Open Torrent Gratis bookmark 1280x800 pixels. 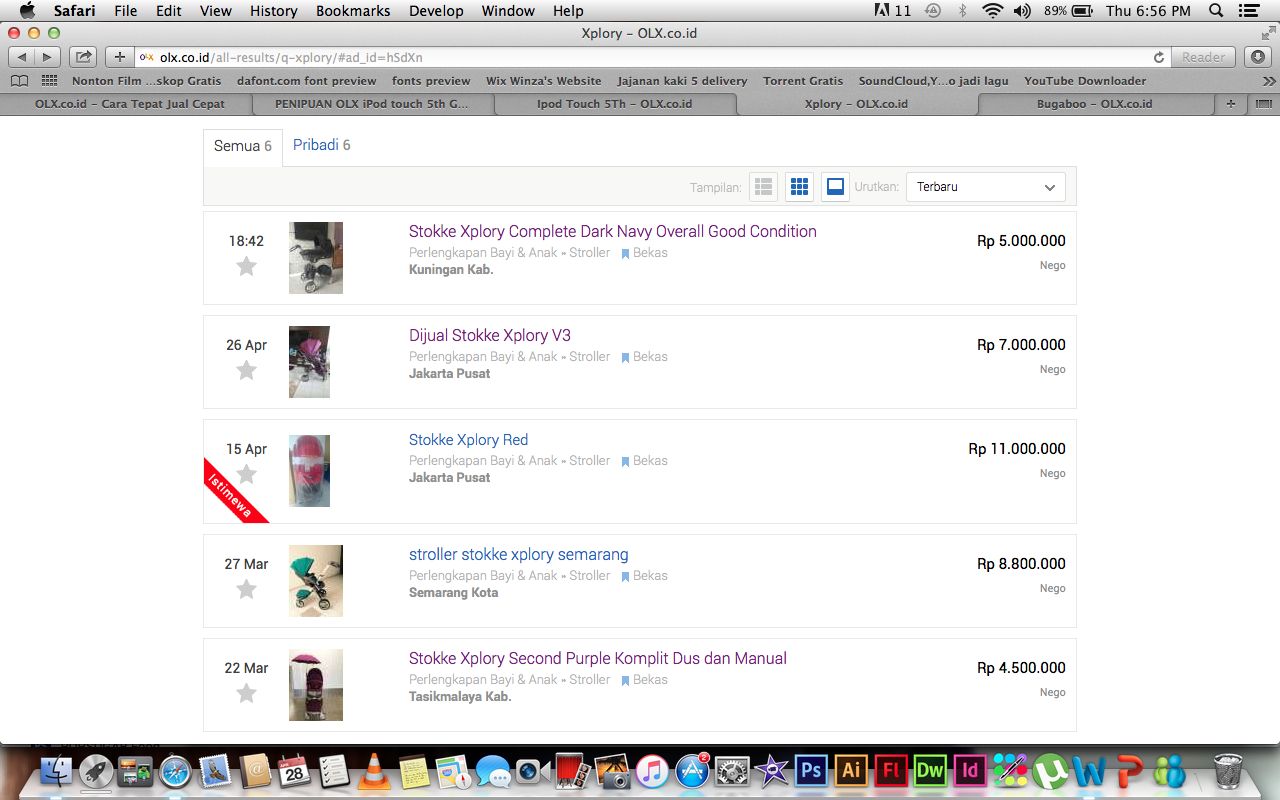coord(803,81)
